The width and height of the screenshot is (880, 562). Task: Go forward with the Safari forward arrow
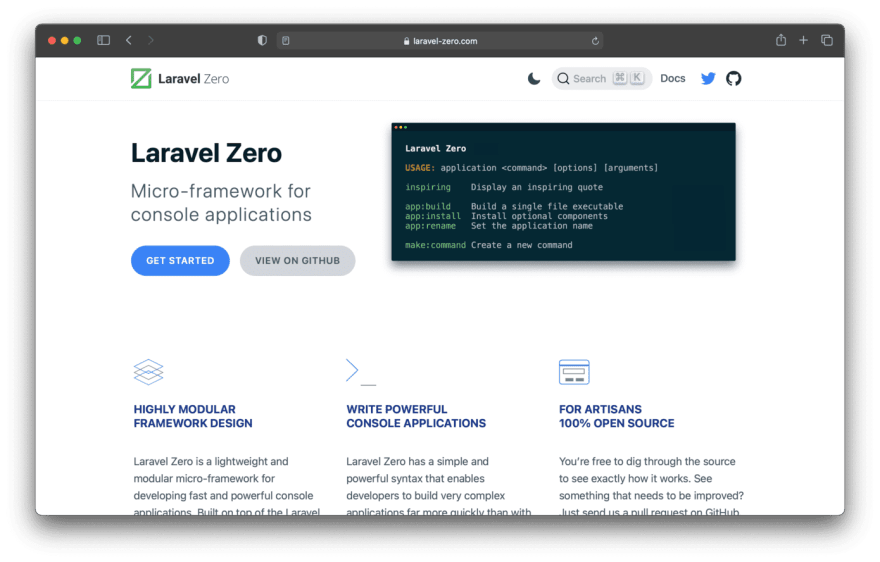tap(150, 40)
